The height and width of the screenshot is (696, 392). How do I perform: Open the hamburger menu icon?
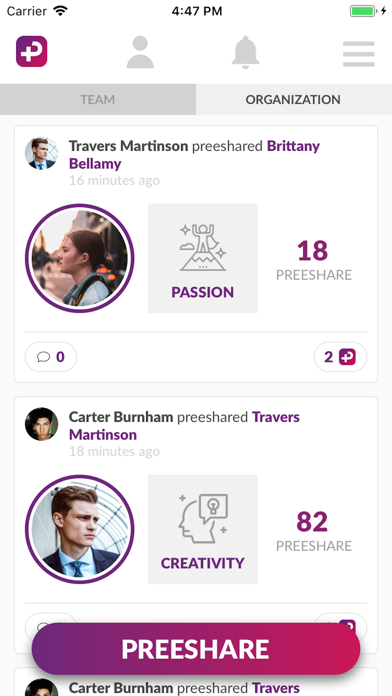(359, 54)
